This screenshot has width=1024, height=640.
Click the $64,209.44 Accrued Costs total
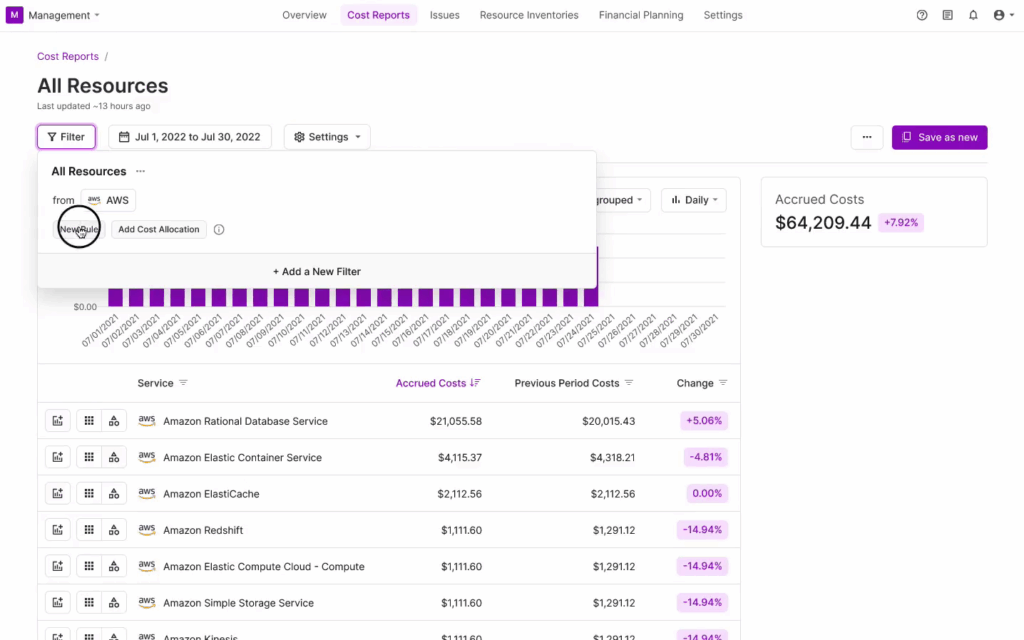[x=823, y=223]
